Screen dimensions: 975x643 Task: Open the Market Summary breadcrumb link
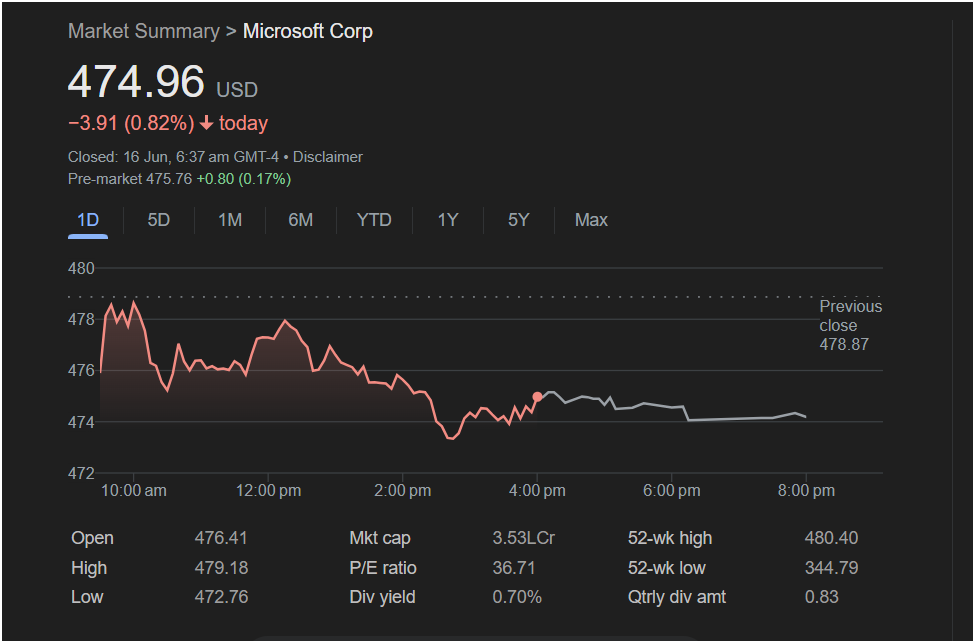[x=144, y=31]
